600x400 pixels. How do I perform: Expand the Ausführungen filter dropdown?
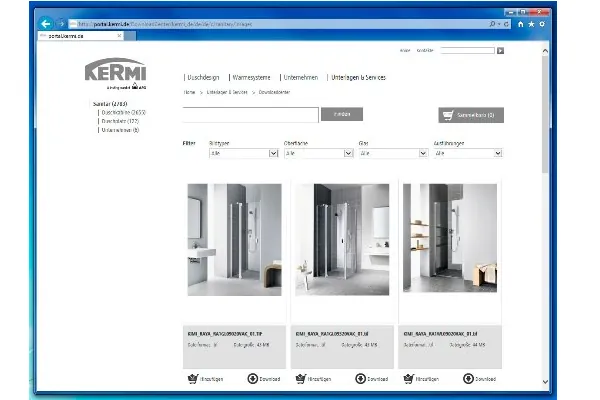[x=467, y=154]
